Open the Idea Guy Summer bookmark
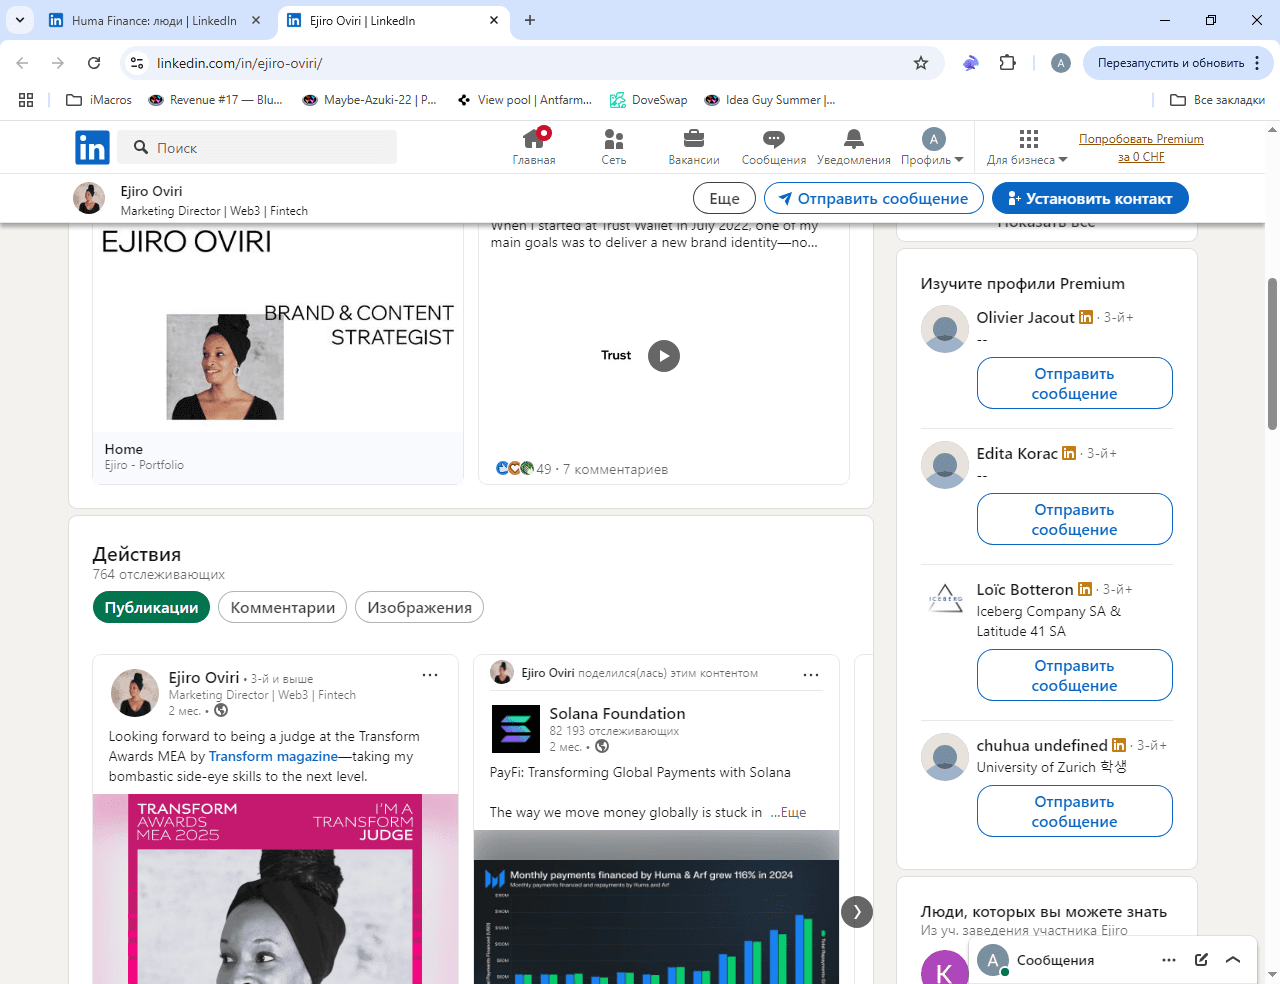The width and height of the screenshot is (1280, 984). pyautogui.click(x=770, y=100)
